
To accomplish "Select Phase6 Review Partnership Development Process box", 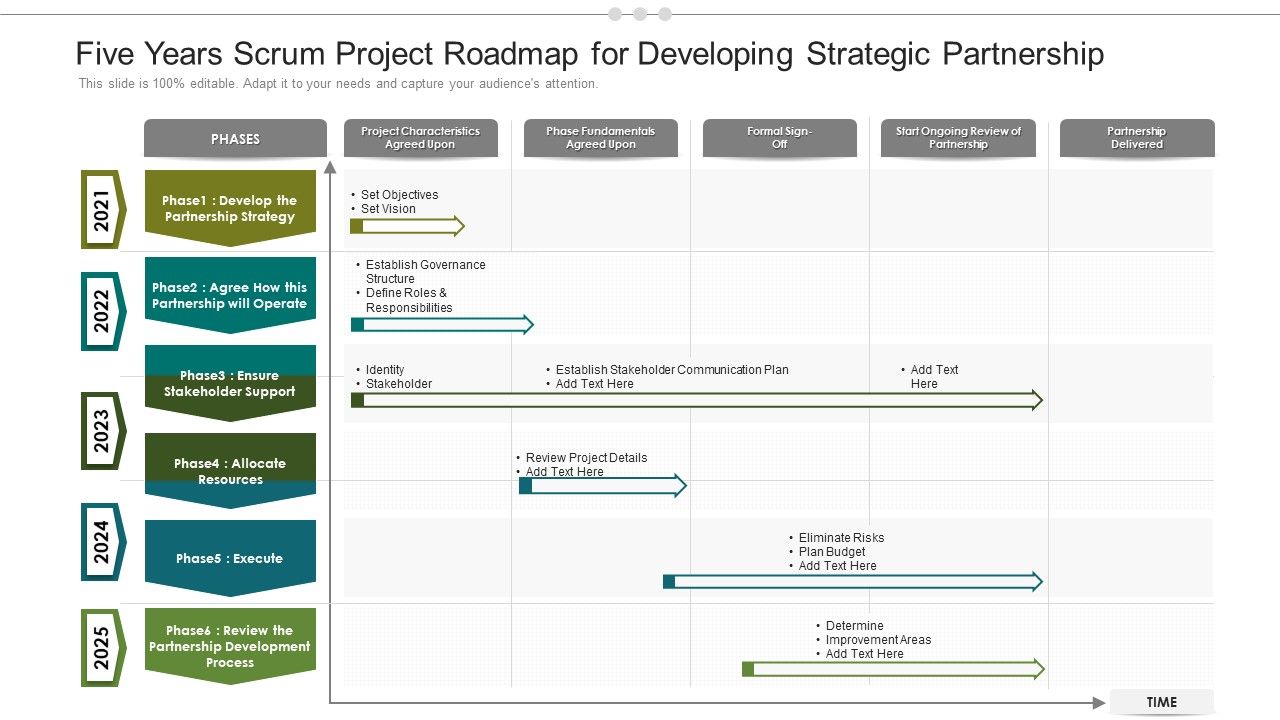I will pos(230,646).
